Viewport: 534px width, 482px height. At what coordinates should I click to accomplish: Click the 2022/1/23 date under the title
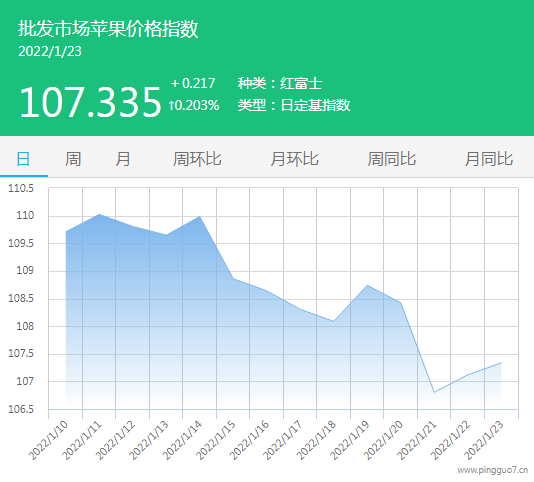(x=50, y=51)
